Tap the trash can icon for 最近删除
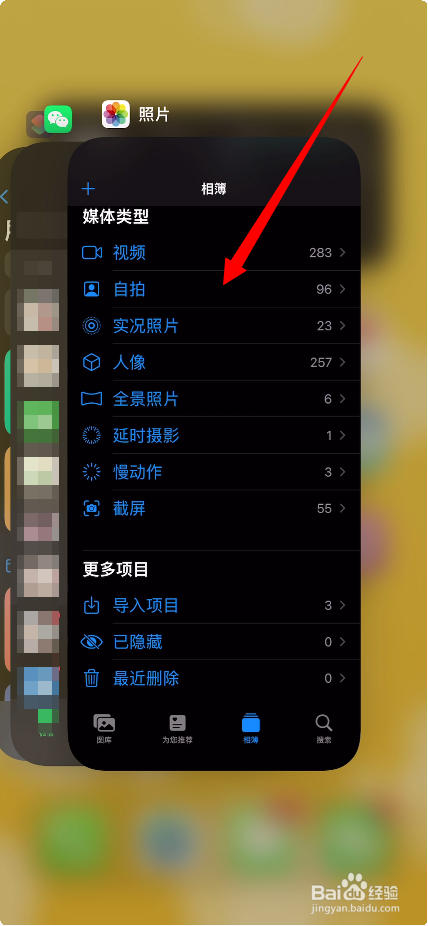Screen dimensions: 428x926 (x=92, y=679)
